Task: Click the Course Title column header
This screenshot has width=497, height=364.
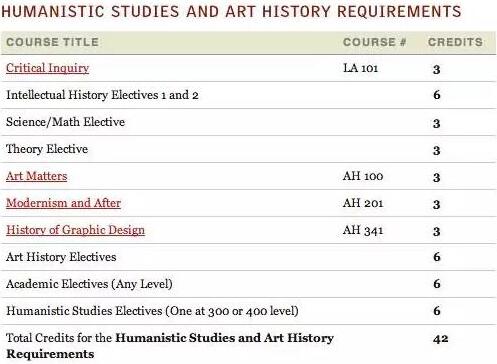Action: point(53,42)
